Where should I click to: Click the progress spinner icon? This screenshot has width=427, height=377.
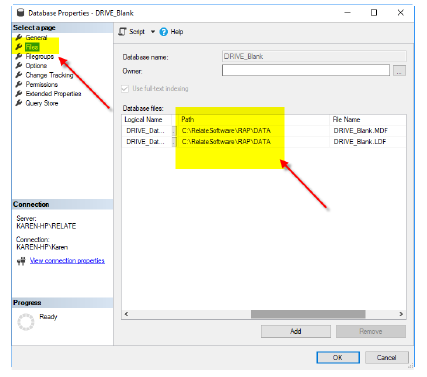(26, 322)
